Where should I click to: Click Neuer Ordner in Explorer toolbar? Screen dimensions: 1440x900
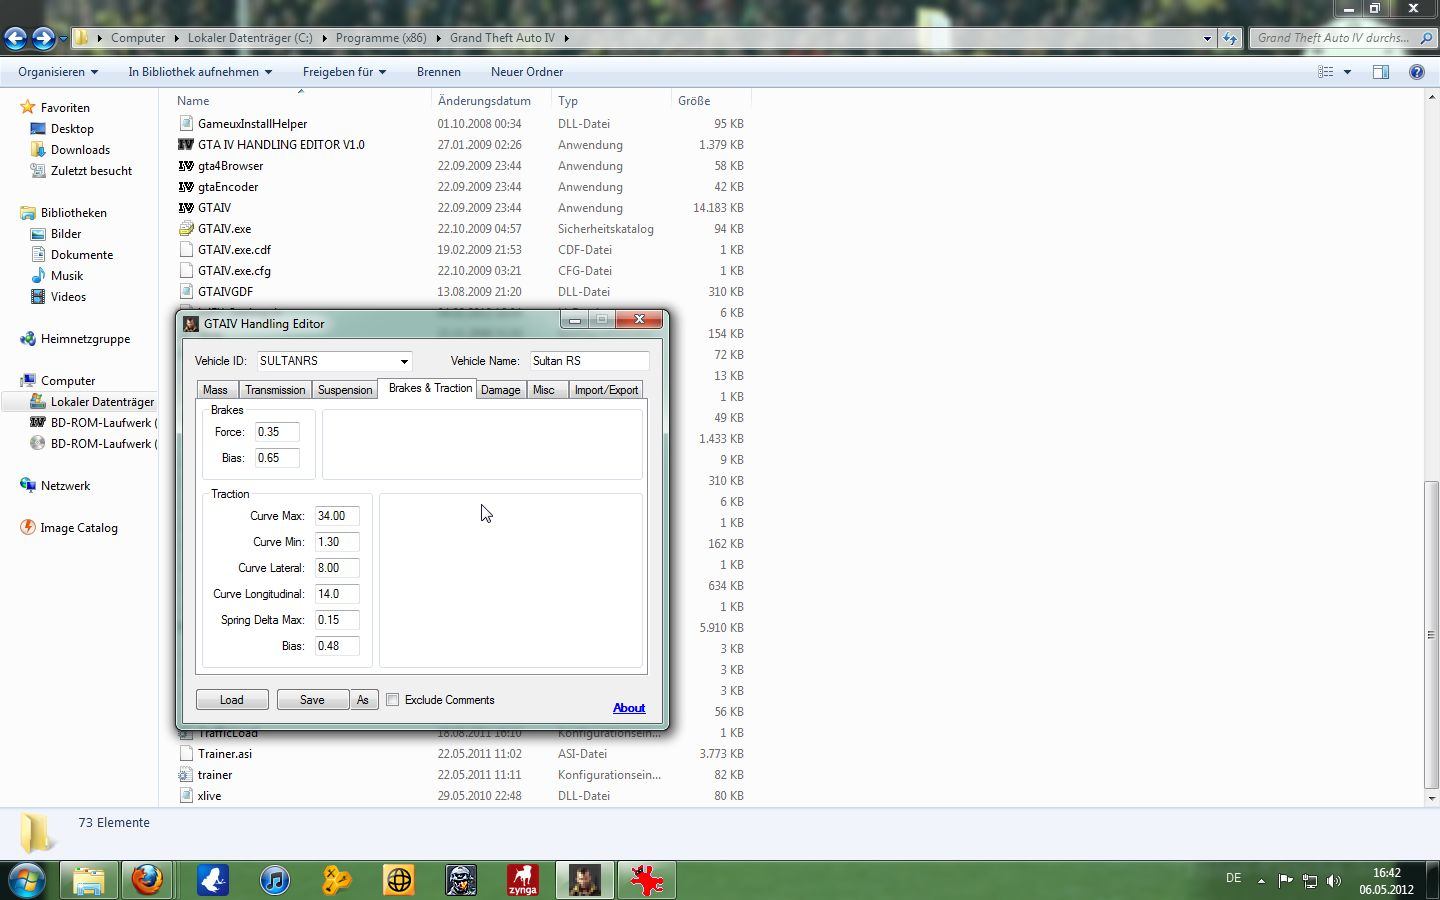click(527, 72)
